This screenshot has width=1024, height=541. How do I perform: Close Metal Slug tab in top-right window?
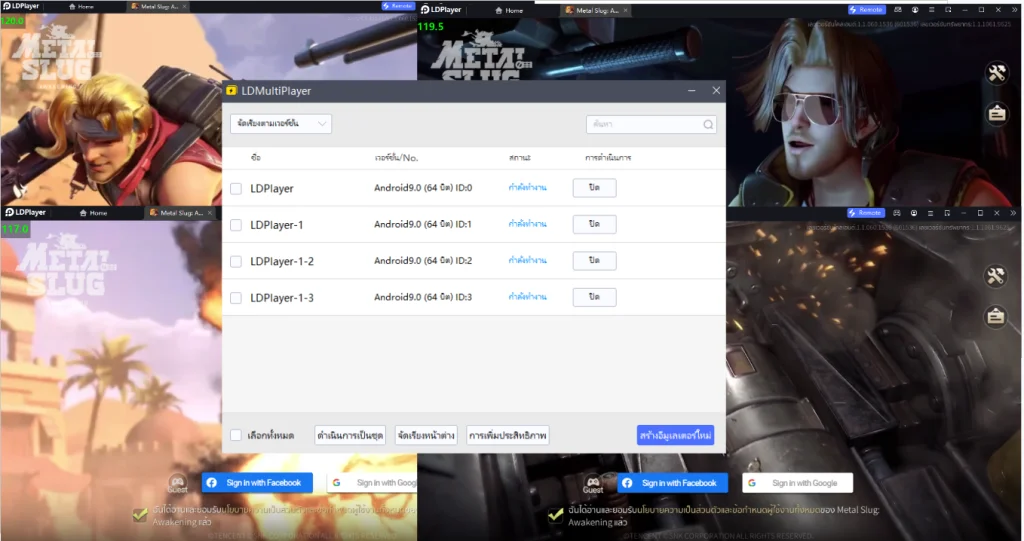(626, 10)
